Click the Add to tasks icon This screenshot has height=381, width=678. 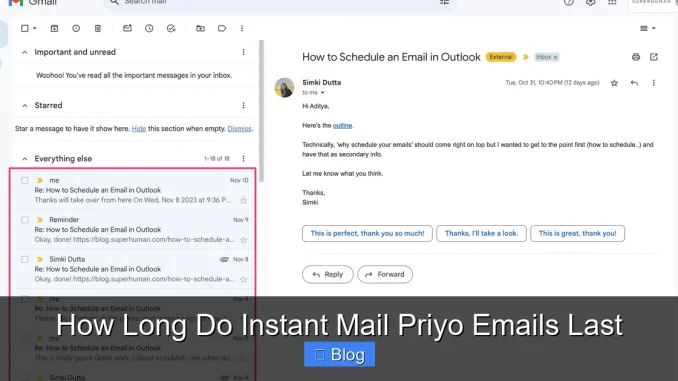[x=171, y=29]
